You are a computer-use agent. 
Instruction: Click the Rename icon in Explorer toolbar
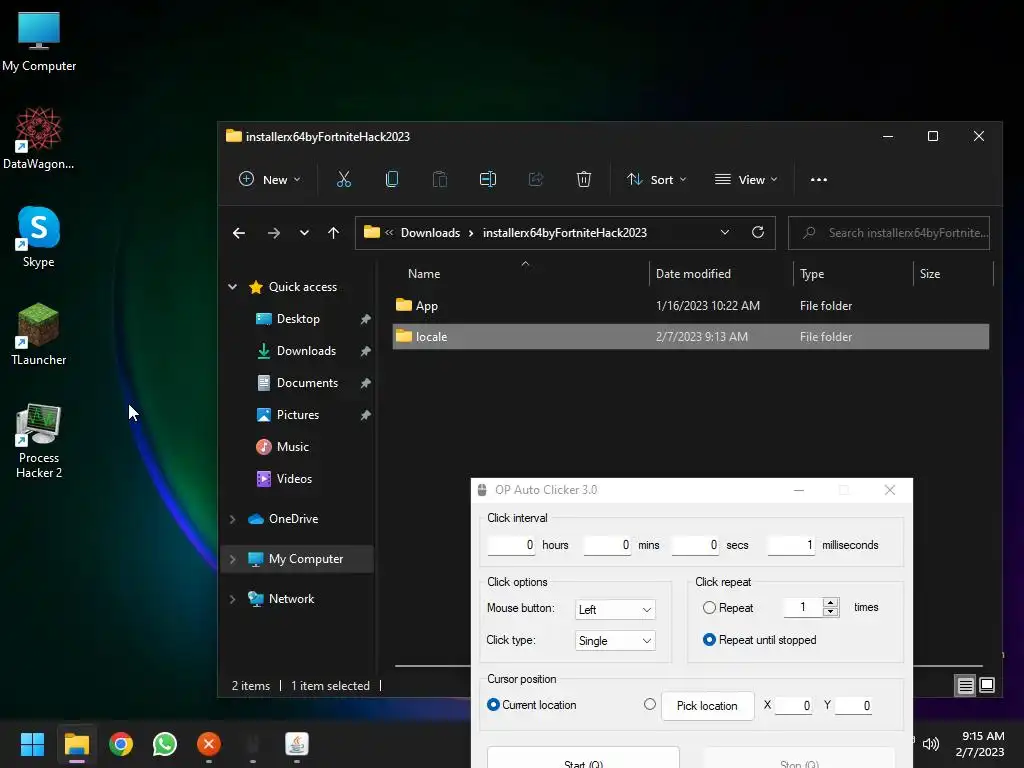[x=488, y=180]
